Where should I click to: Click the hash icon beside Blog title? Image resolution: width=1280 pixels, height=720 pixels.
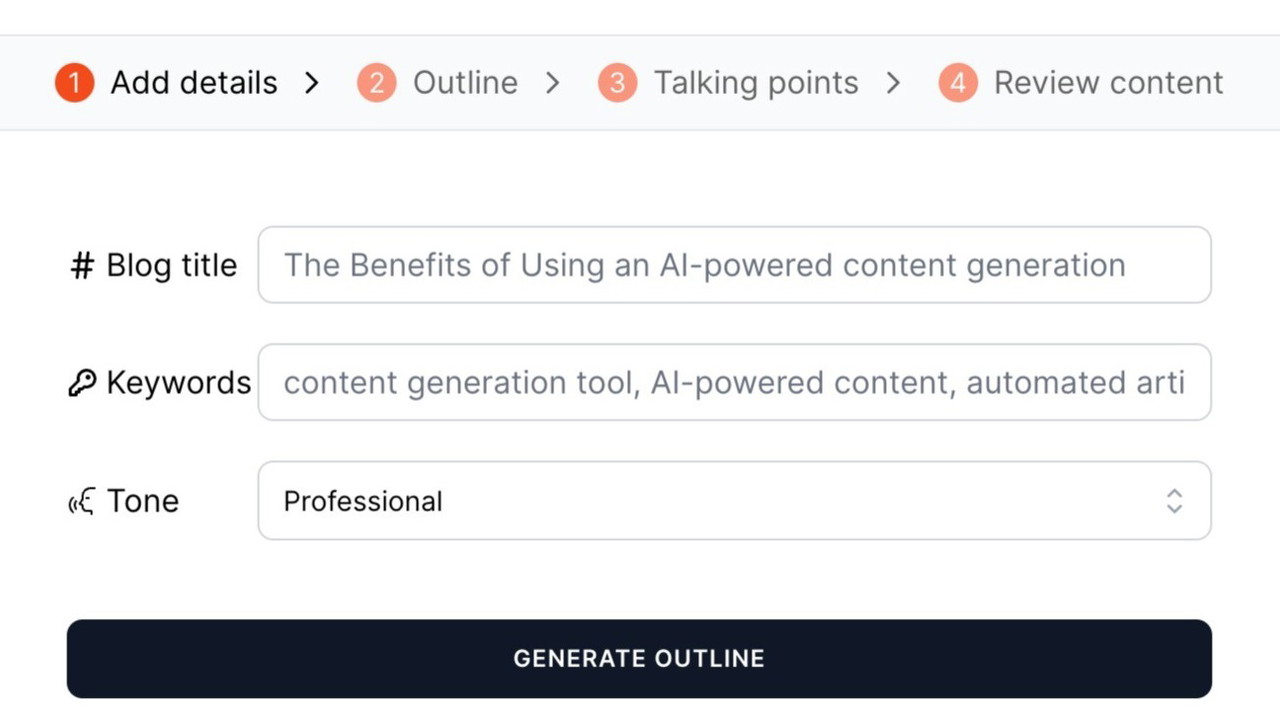coord(82,266)
